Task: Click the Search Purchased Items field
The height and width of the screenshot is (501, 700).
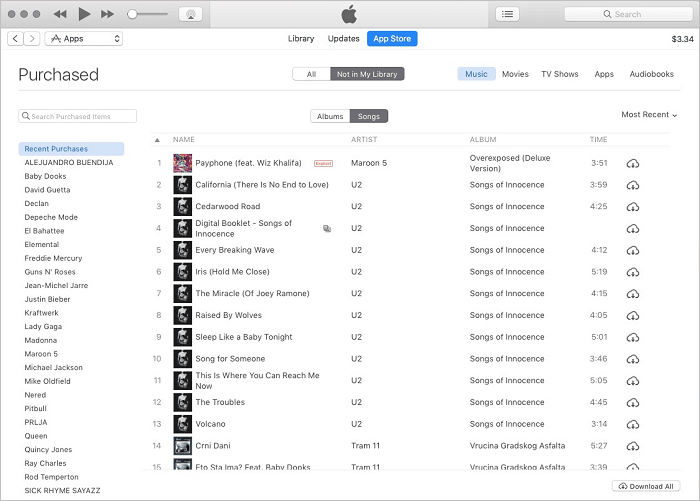Action: pos(77,116)
